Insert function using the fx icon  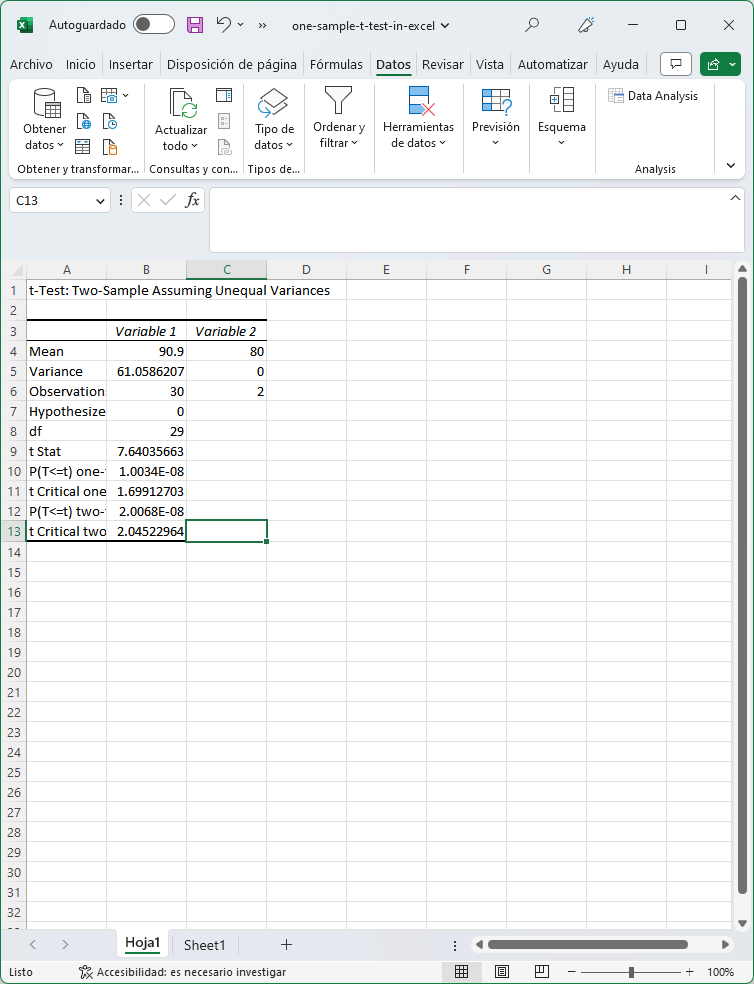(x=193, y=200)
